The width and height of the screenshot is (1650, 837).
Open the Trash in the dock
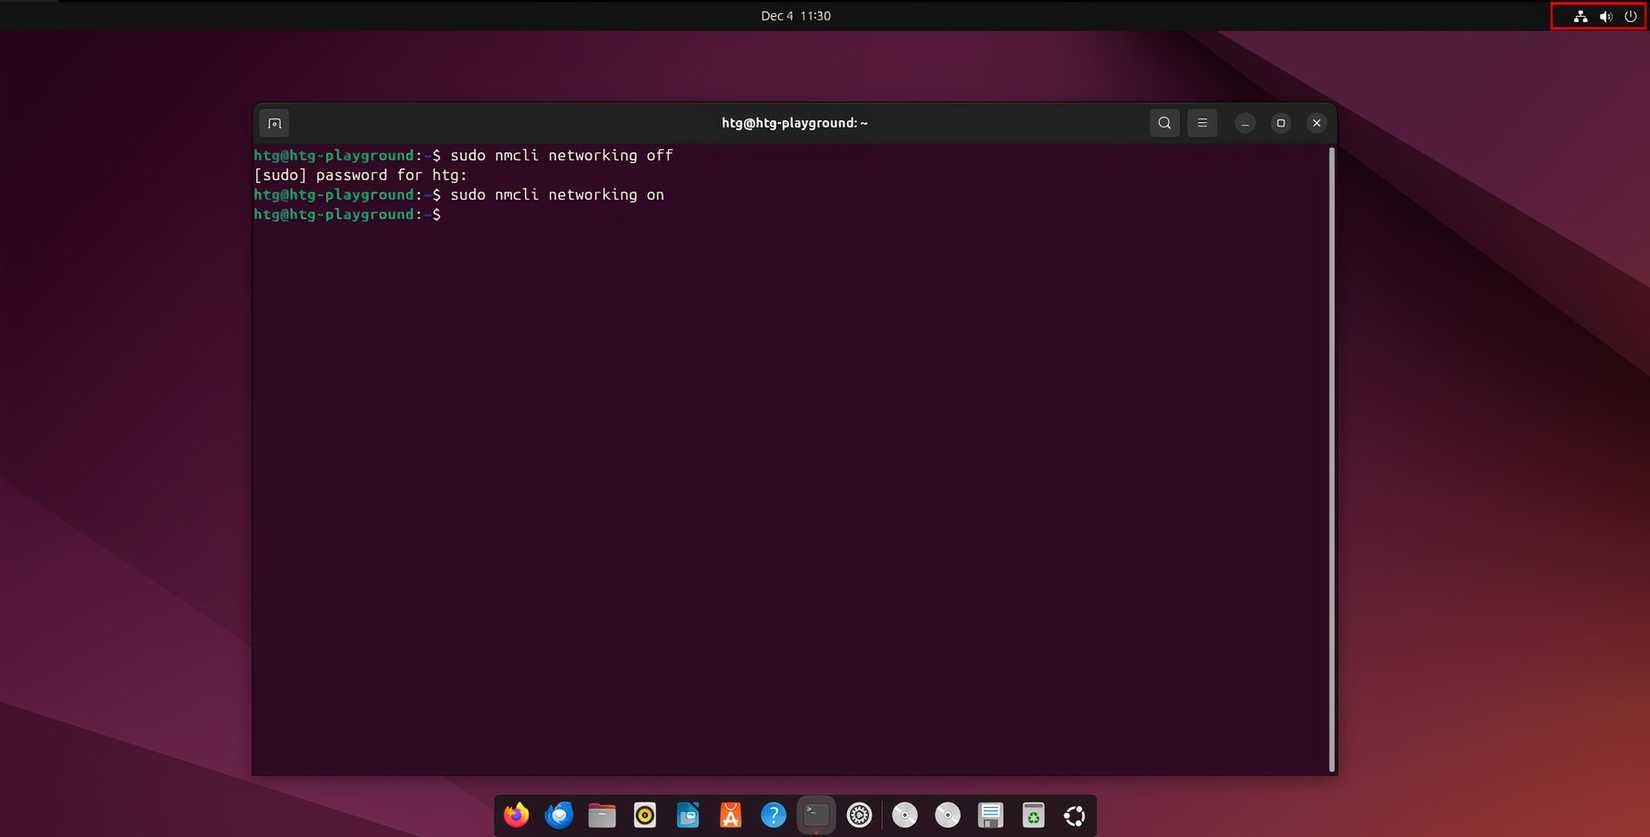click(1033, 815)
